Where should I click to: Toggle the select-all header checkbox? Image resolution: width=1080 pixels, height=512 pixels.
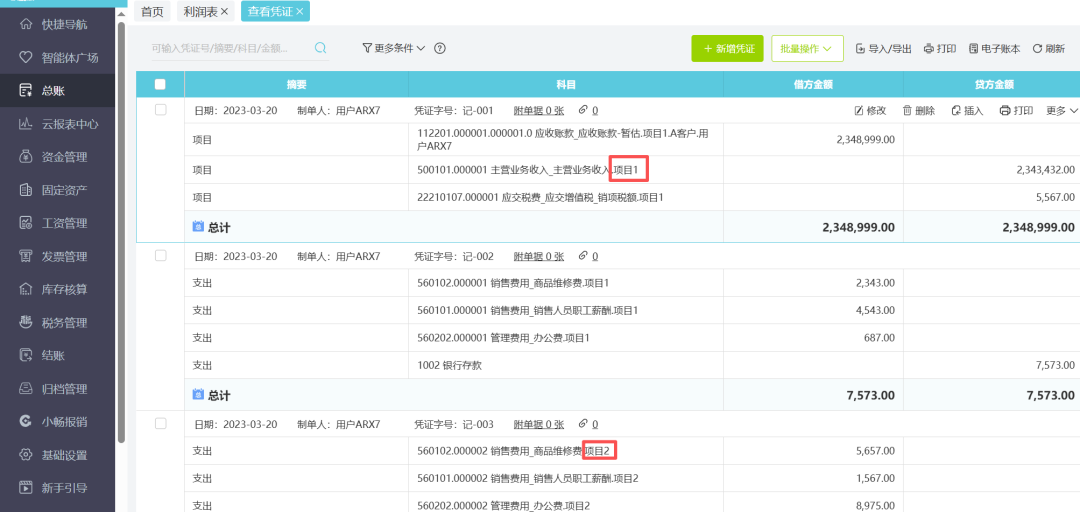[x=160, y=84]
